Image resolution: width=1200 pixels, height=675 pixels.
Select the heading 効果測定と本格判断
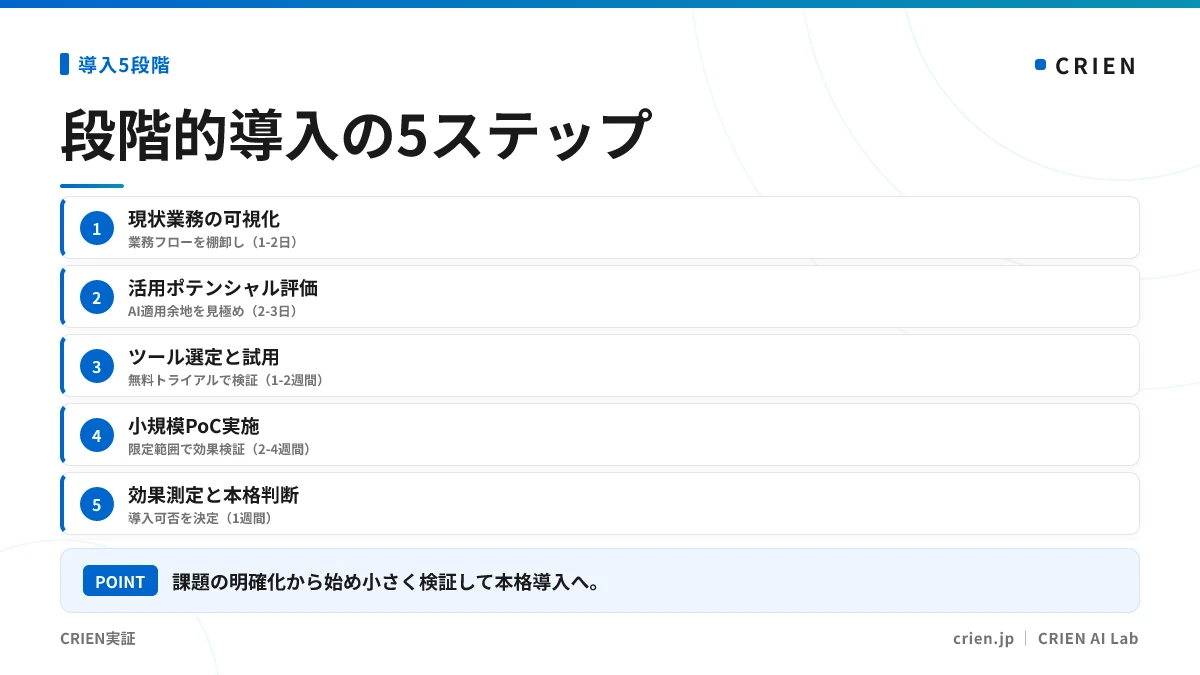[x=213, y=495]
